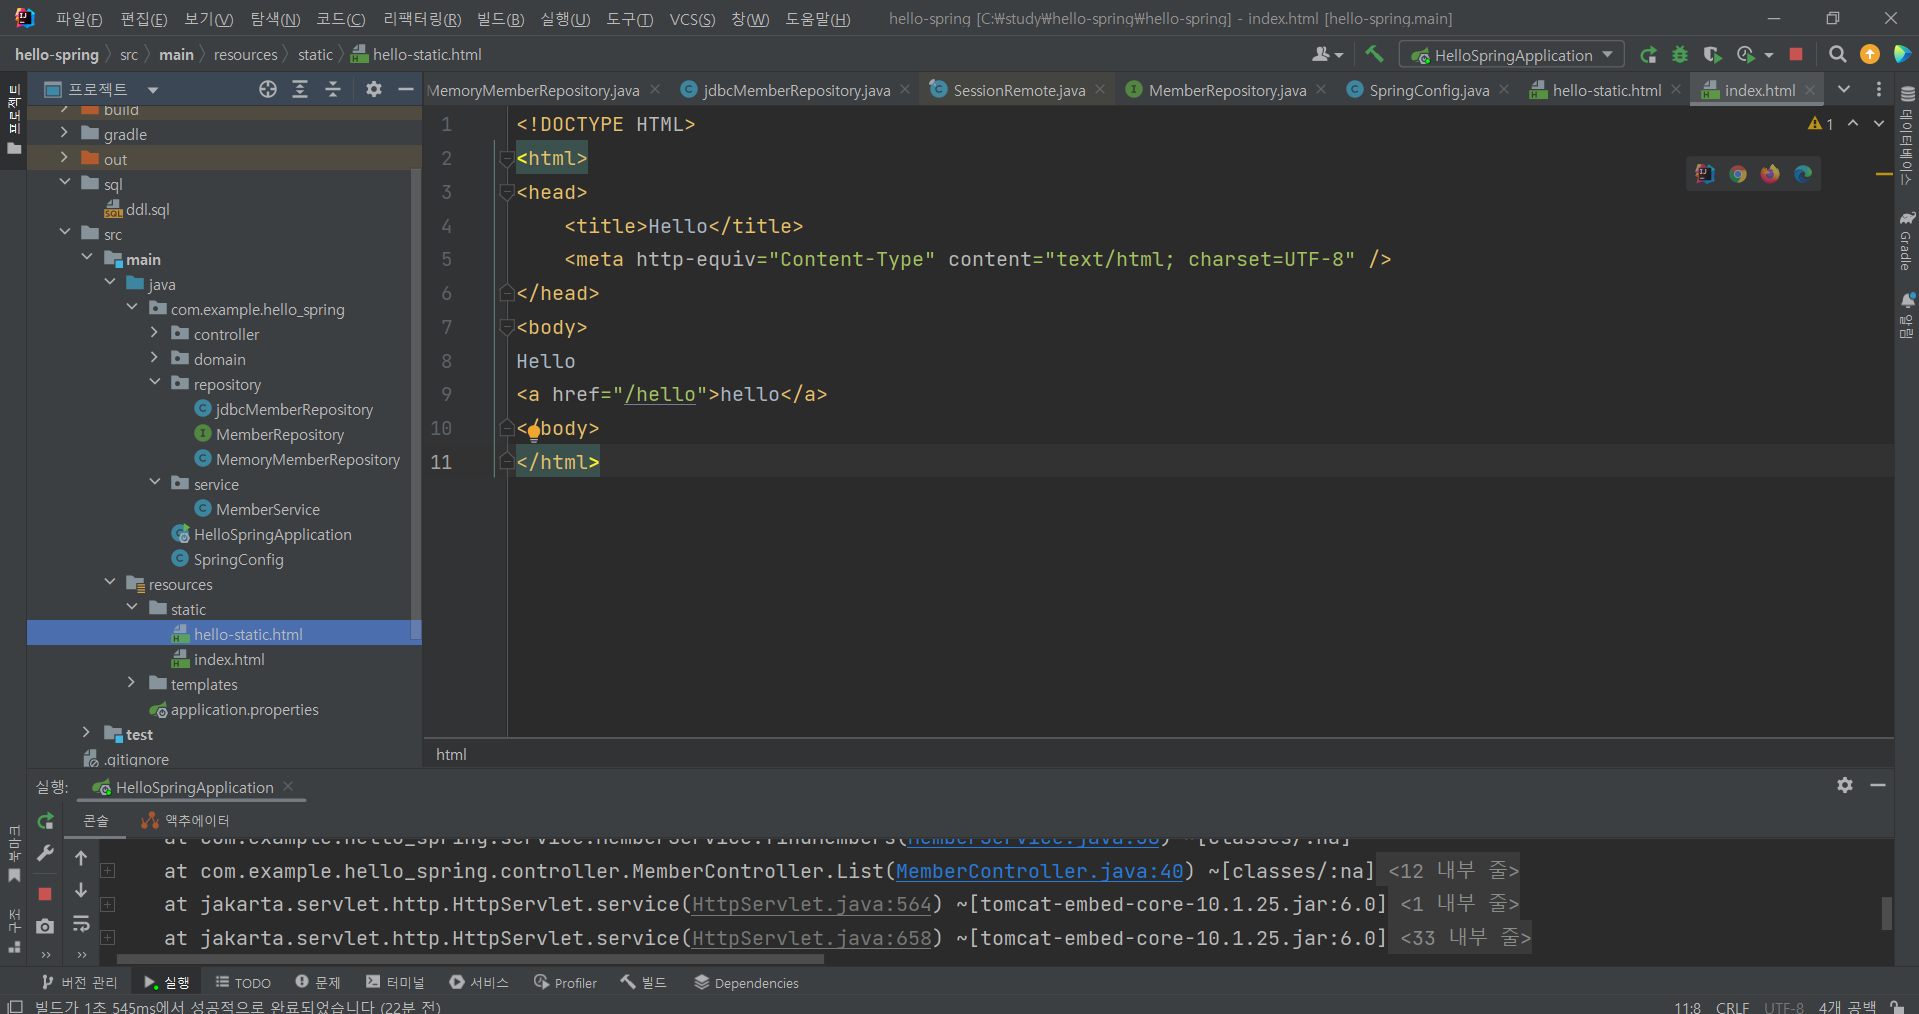Open the 빌드(B) menu
Image resolution: width=1919 pixels, height=1014 pixels.
500,19
